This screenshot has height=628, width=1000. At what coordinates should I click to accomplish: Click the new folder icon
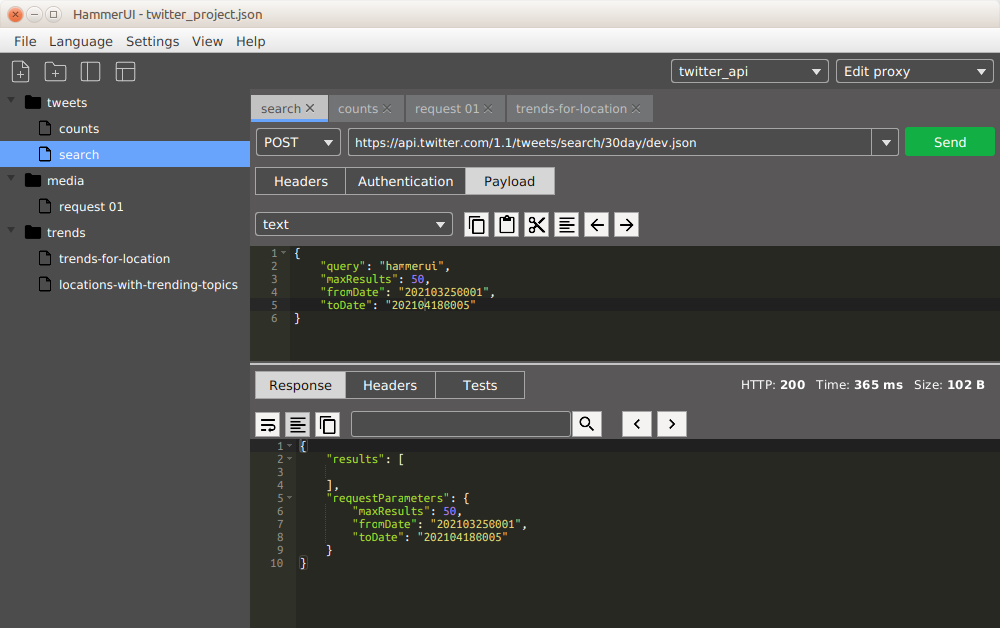click(x=55, y=71)
